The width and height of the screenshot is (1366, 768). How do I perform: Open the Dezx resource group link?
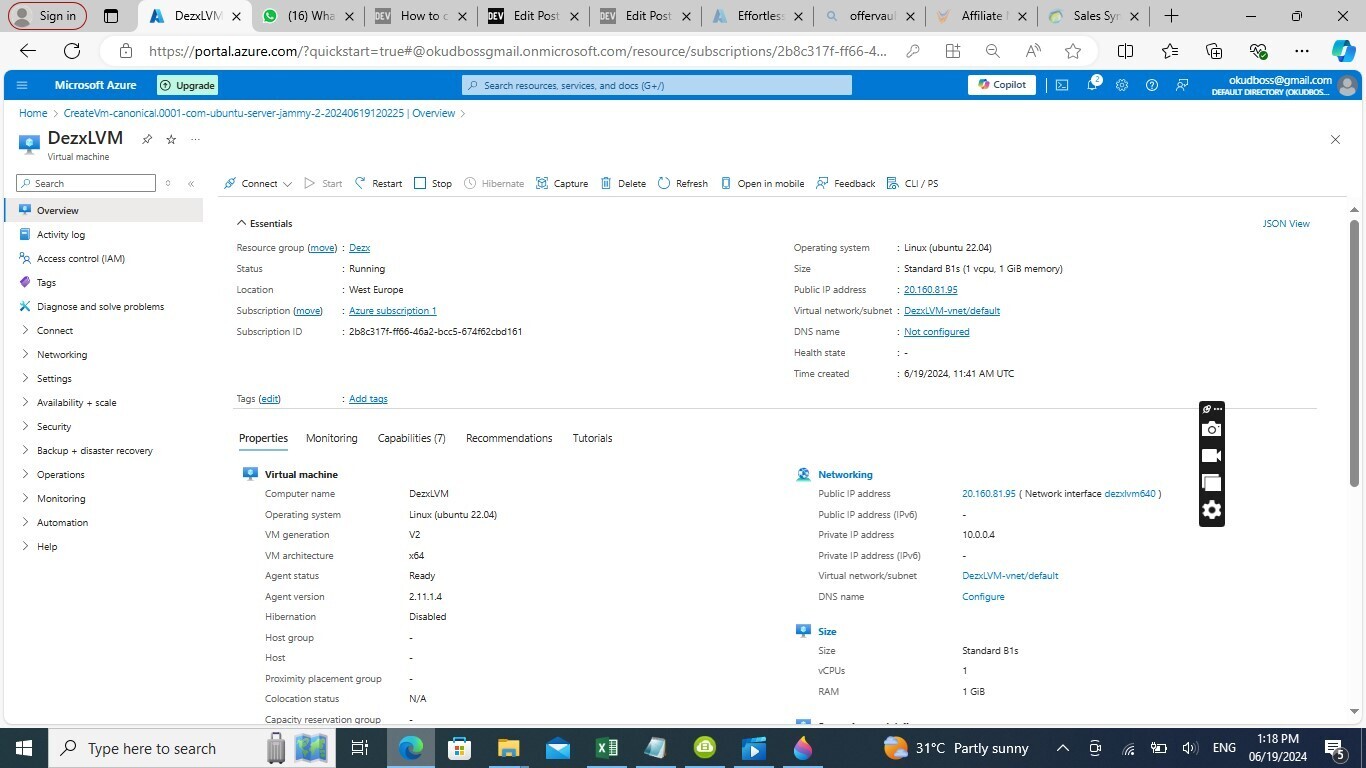[359, 247]
